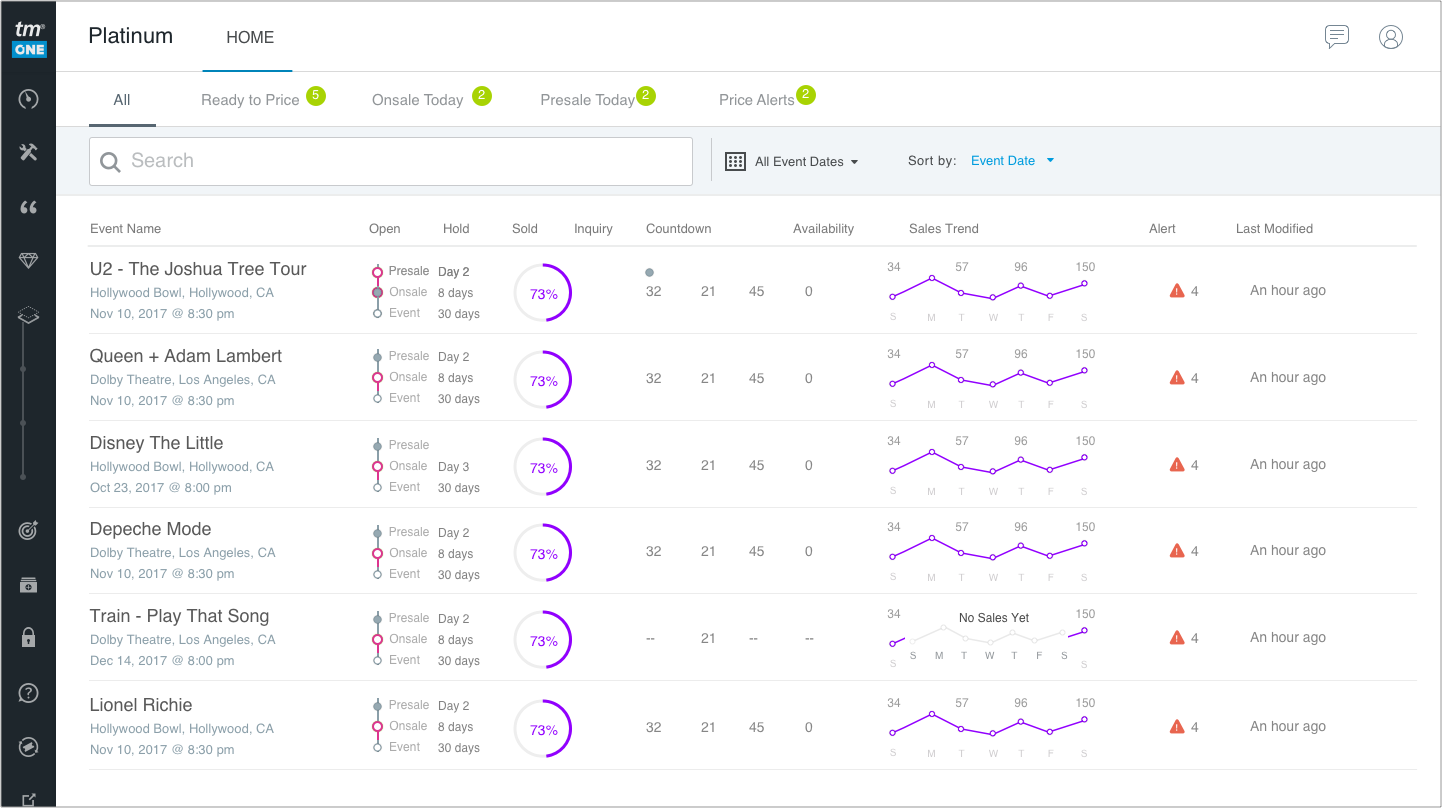Viewport: 1442px width, 808px height.
Task: Open the user profile icon
Action: point(1391,37)
